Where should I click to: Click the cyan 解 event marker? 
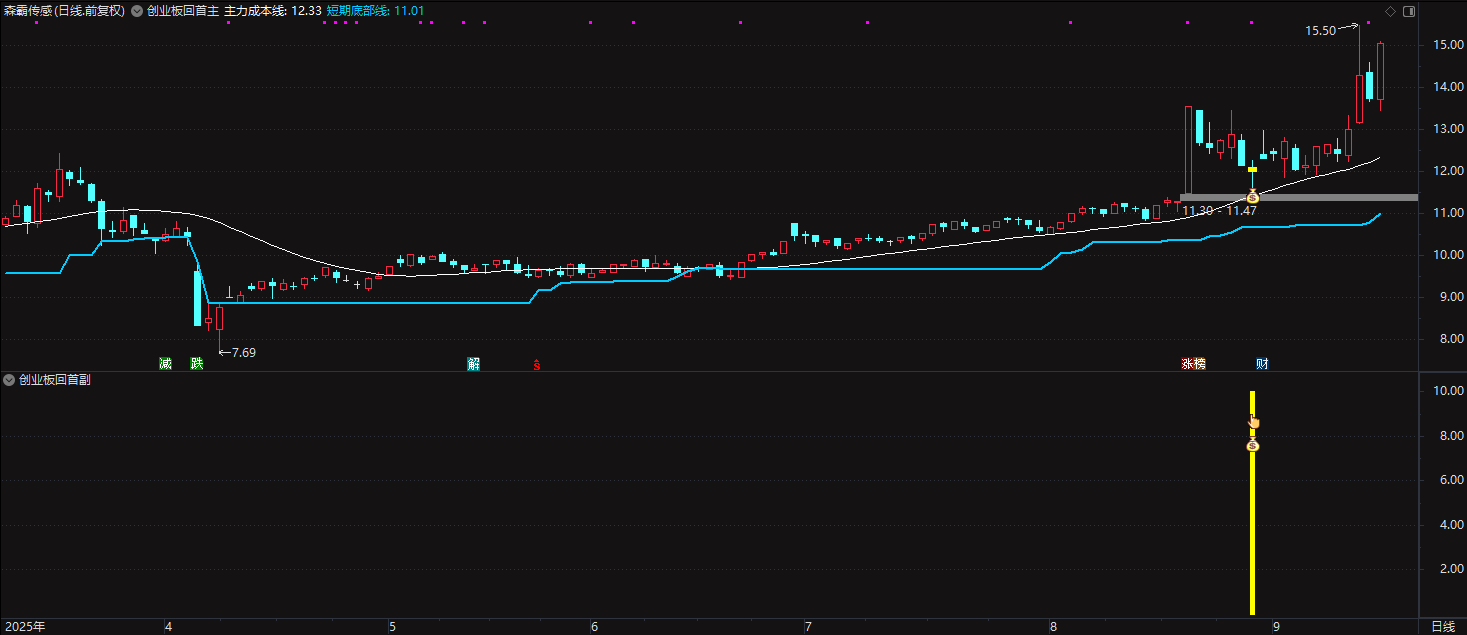pyautogui.click(x=473, y=364)
